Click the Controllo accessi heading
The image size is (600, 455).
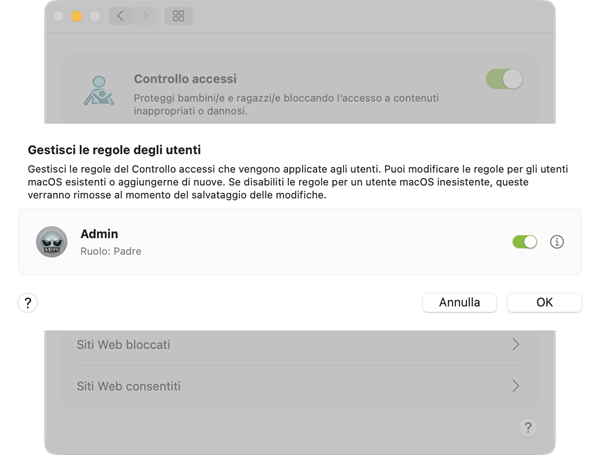point(185,79)
